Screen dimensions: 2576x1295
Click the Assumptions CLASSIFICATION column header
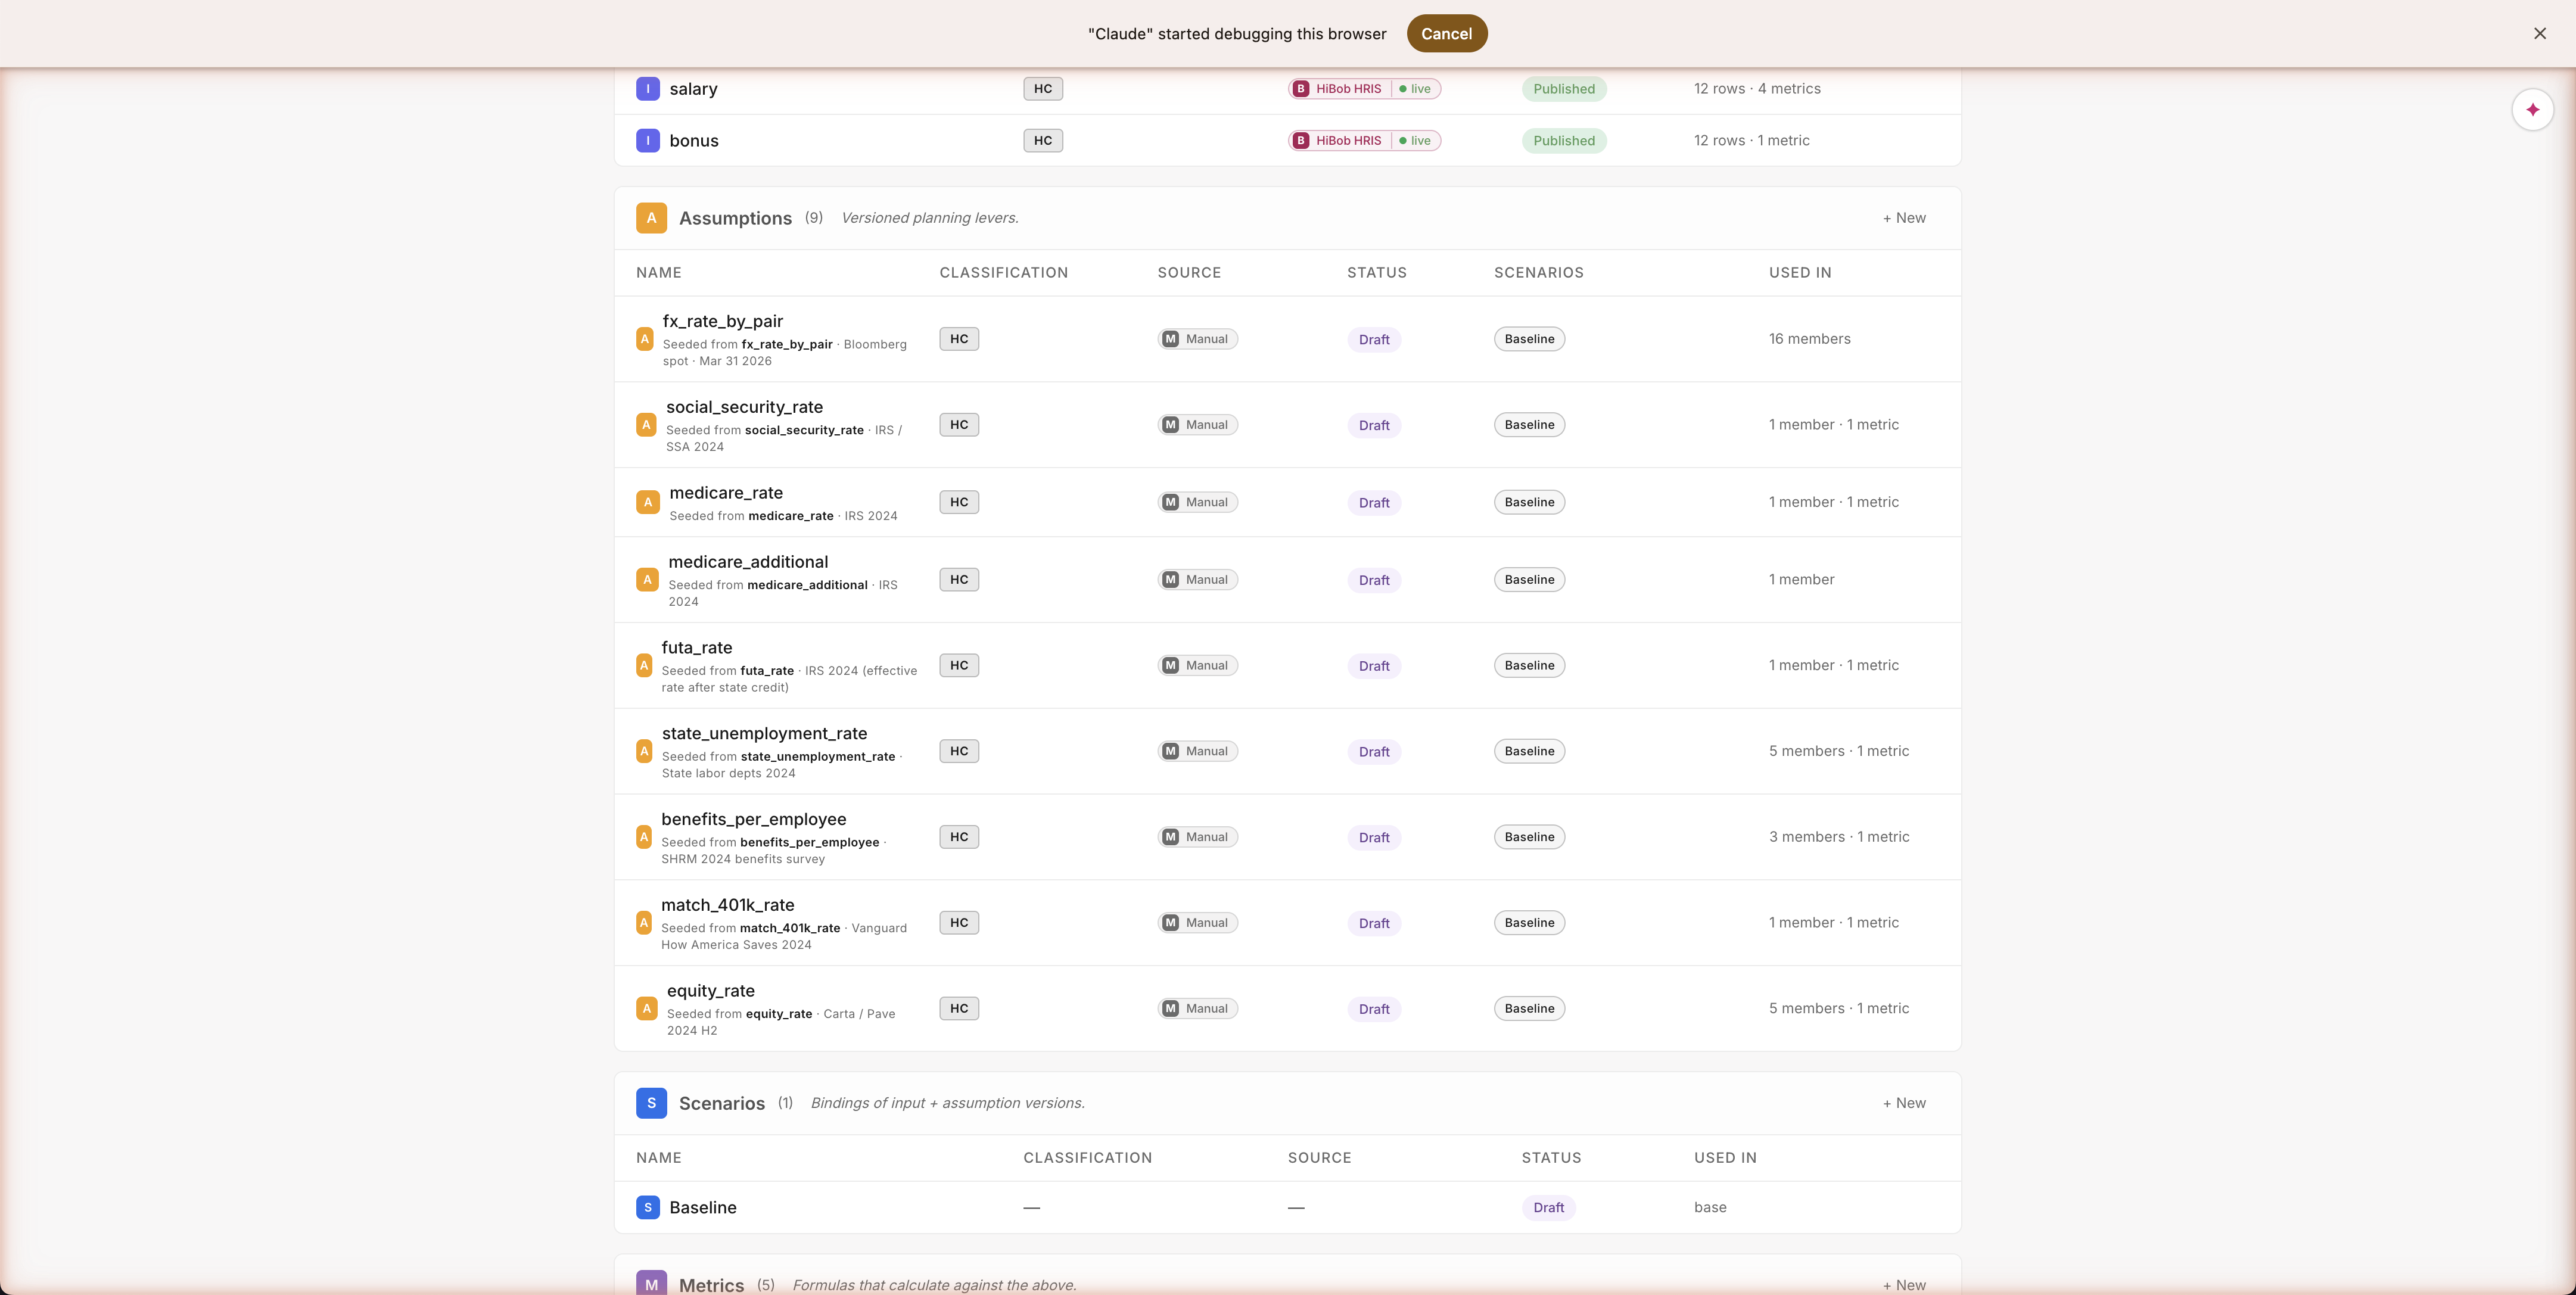click(1003, 273)
